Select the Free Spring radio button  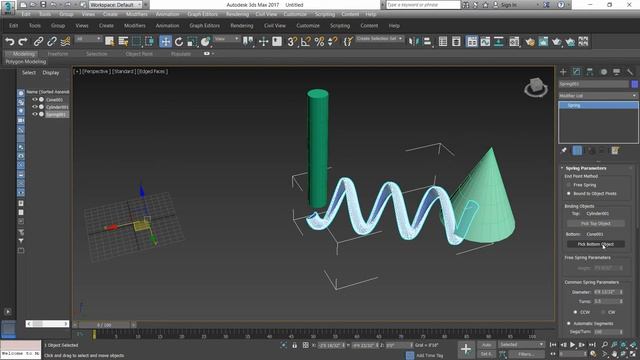pos(569,185)
